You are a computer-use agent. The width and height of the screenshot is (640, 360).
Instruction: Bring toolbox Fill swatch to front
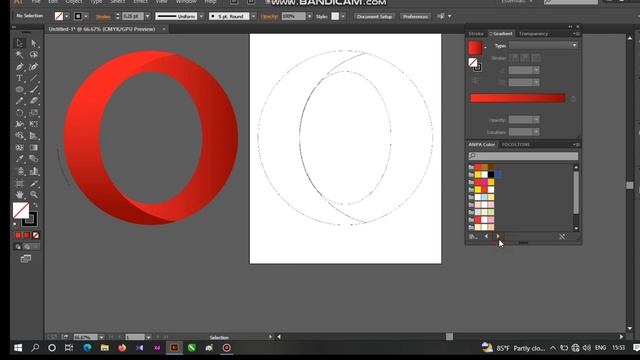20,210
